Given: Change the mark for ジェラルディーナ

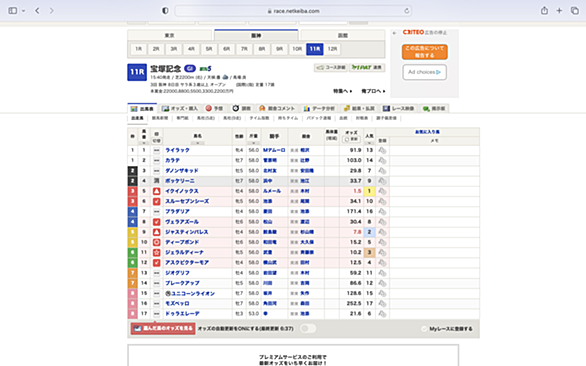Looking at the screenshot, I should [157, 252].
